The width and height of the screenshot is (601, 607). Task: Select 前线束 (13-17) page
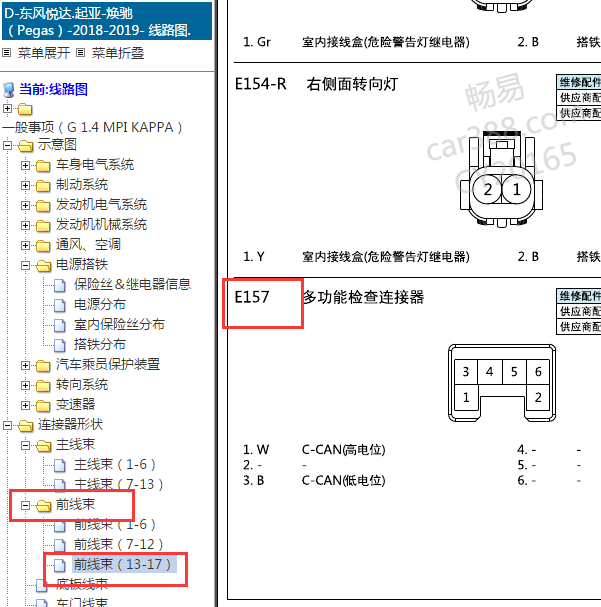click(x=124, y=564)
